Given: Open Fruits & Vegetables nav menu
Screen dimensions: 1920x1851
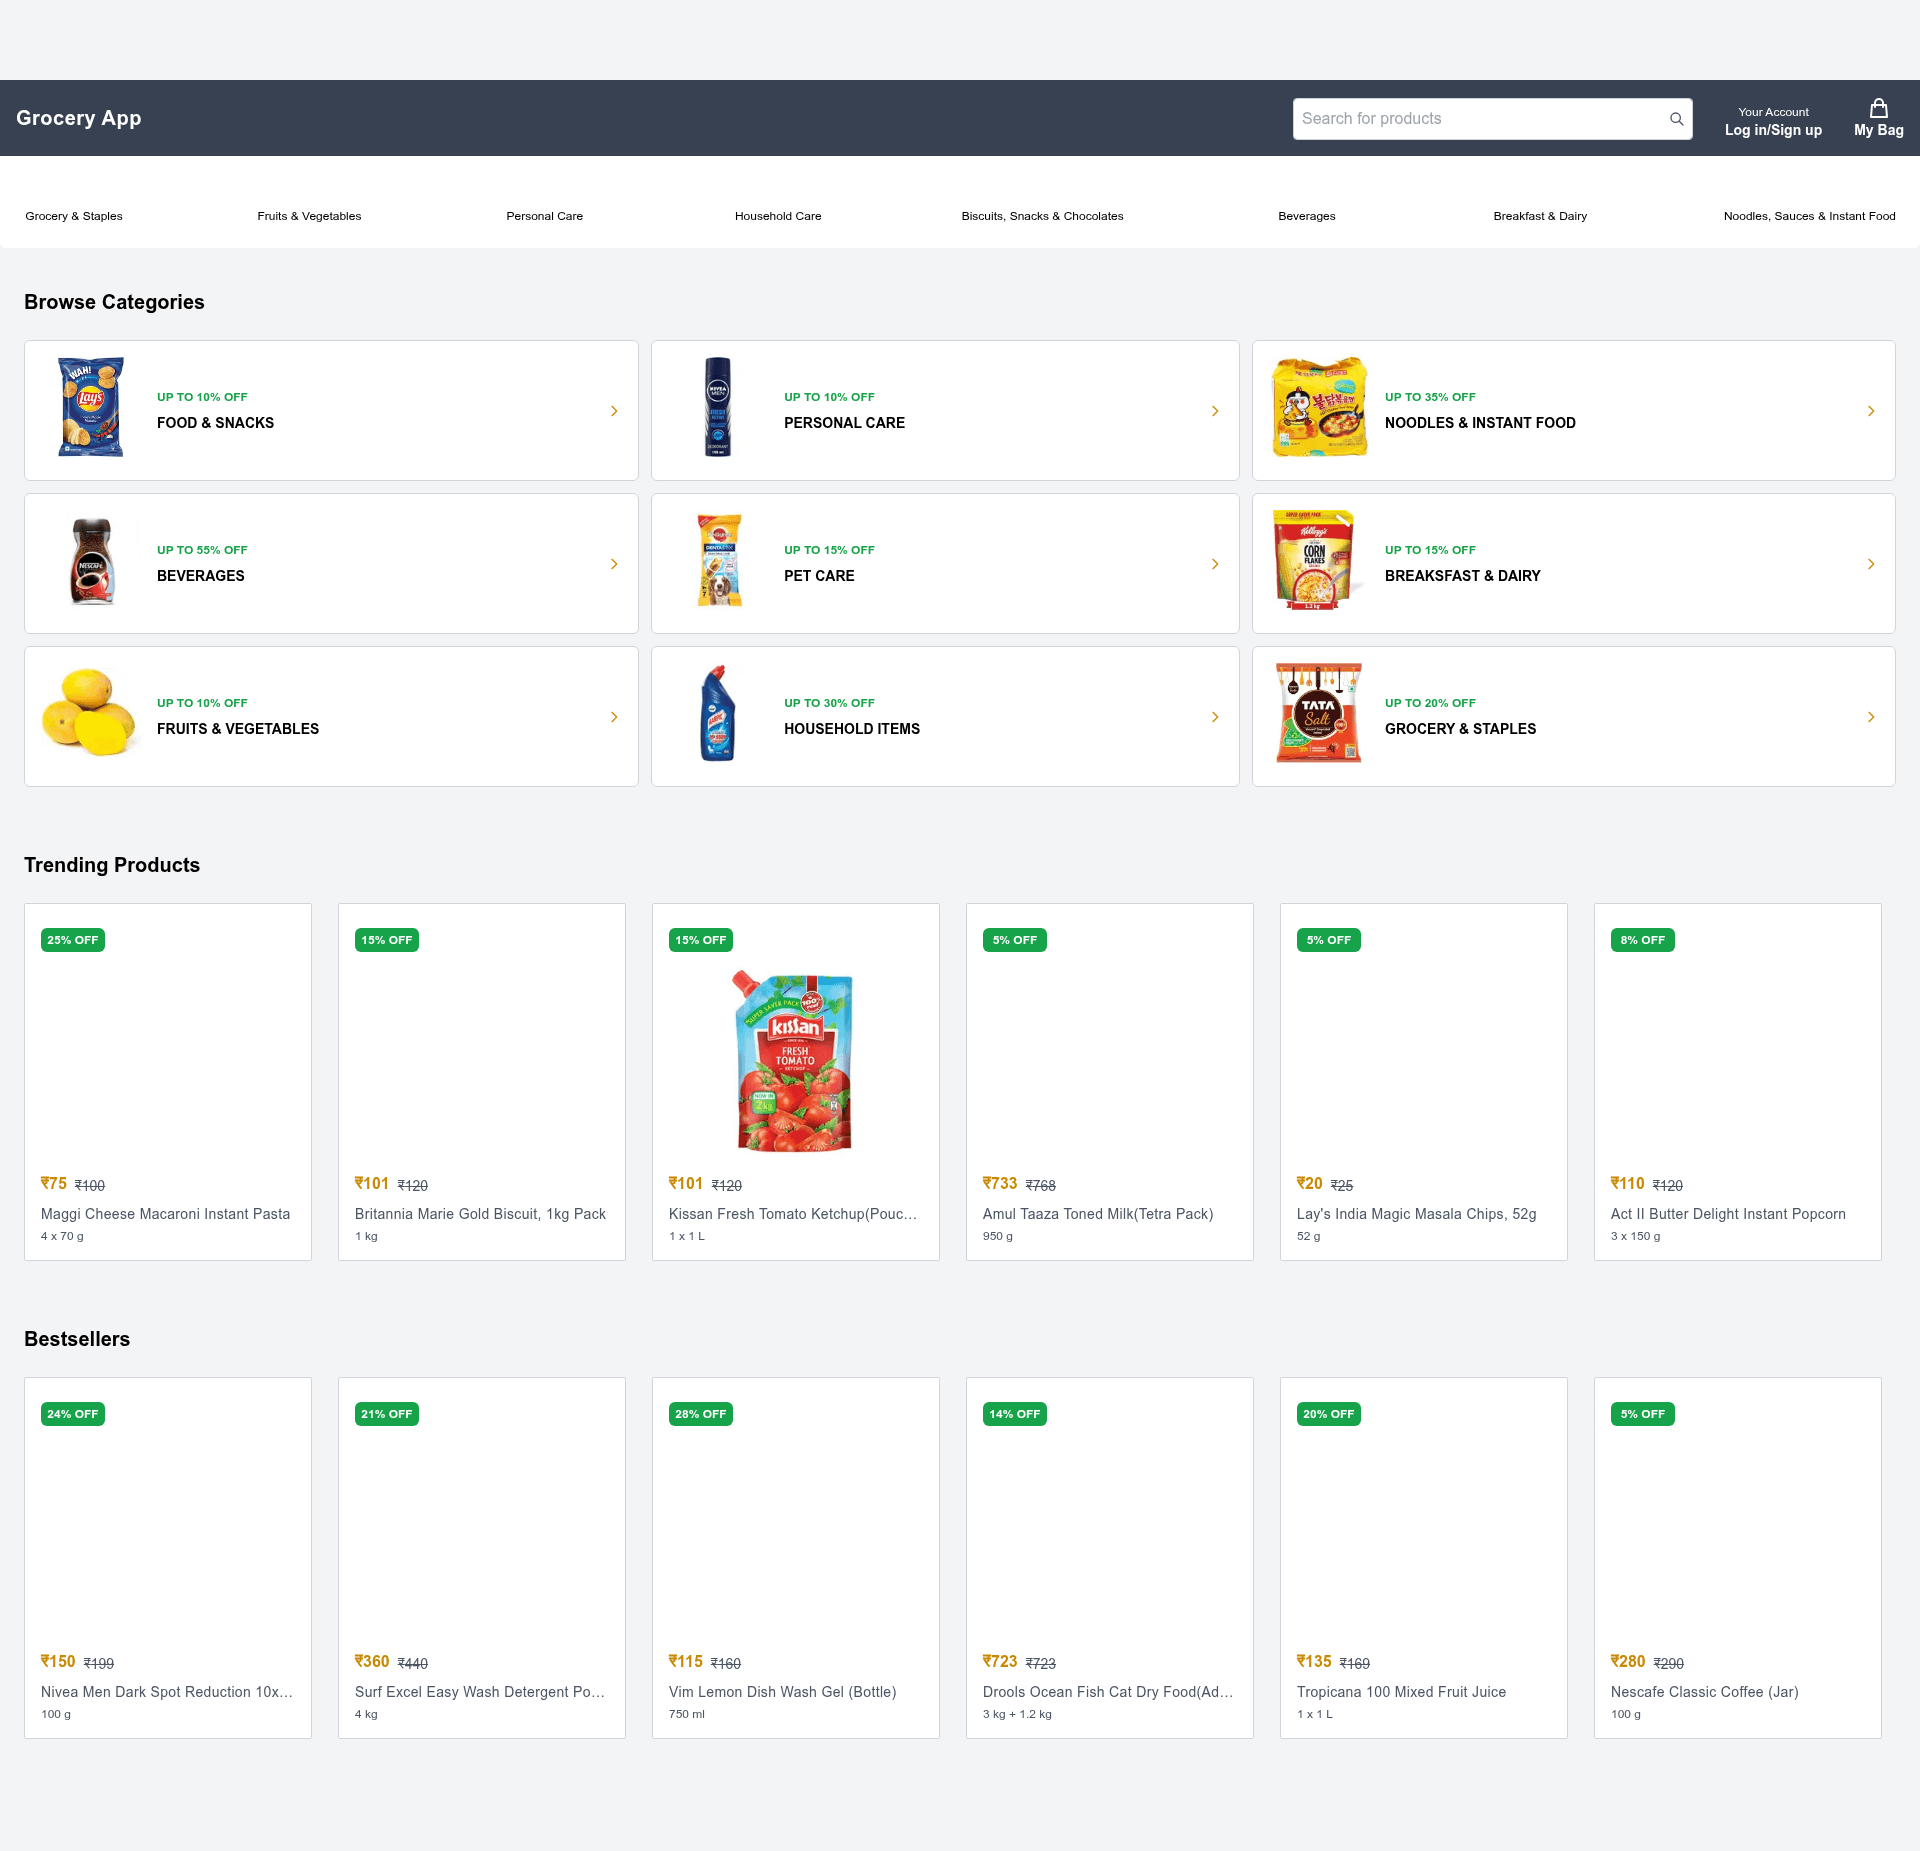Looking at the screenshot, I should (309, 216).
